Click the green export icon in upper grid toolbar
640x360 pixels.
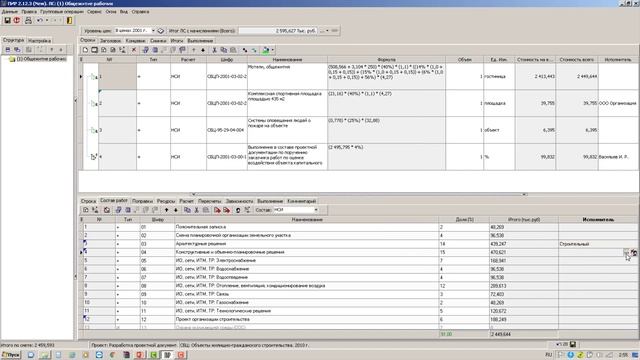(x=266, y=50)
